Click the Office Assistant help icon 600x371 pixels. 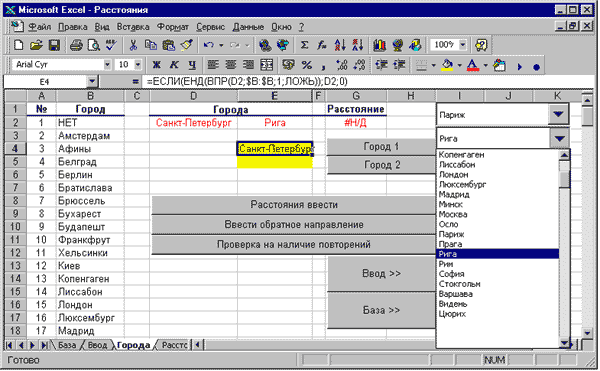(481, 45)
